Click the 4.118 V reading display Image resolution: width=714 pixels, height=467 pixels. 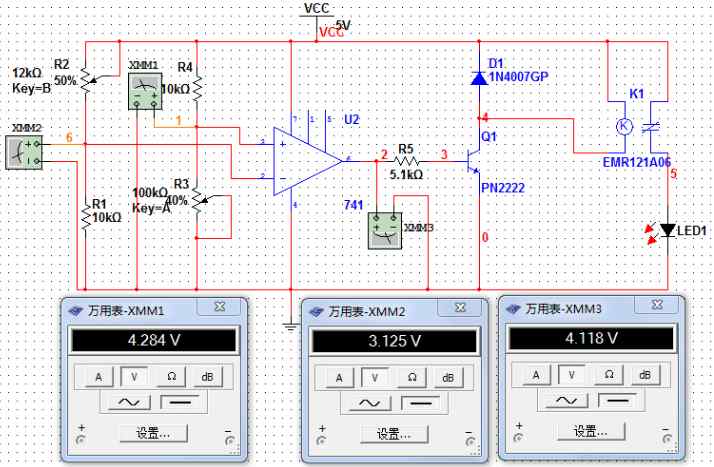(x=591, y=338)
